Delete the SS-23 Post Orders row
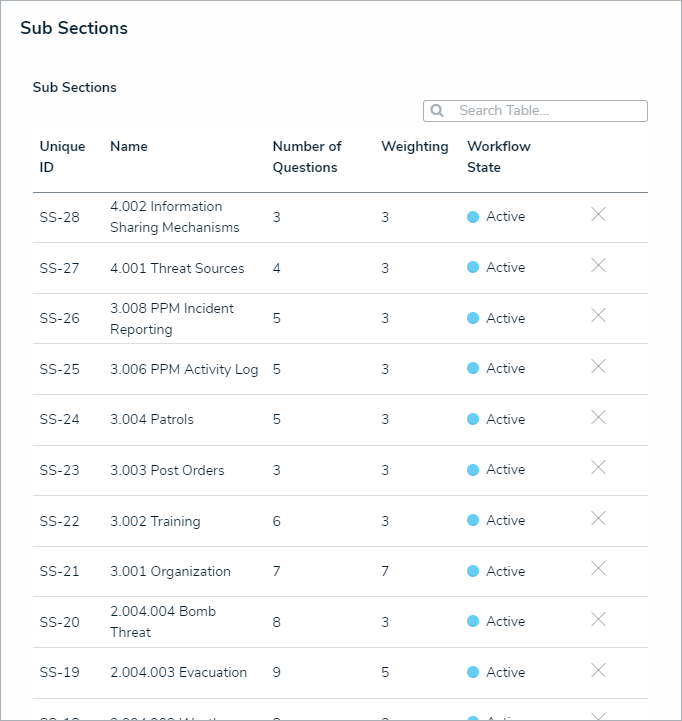This screenshot has height=721, width=682. (x=598, y=468)
